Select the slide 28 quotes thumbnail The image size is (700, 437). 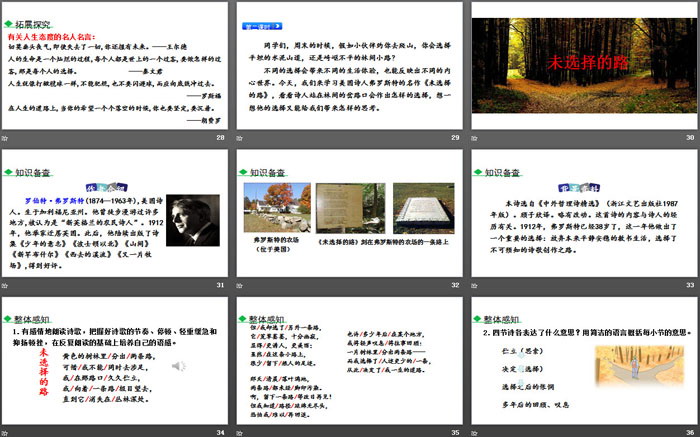click(115, 66)
